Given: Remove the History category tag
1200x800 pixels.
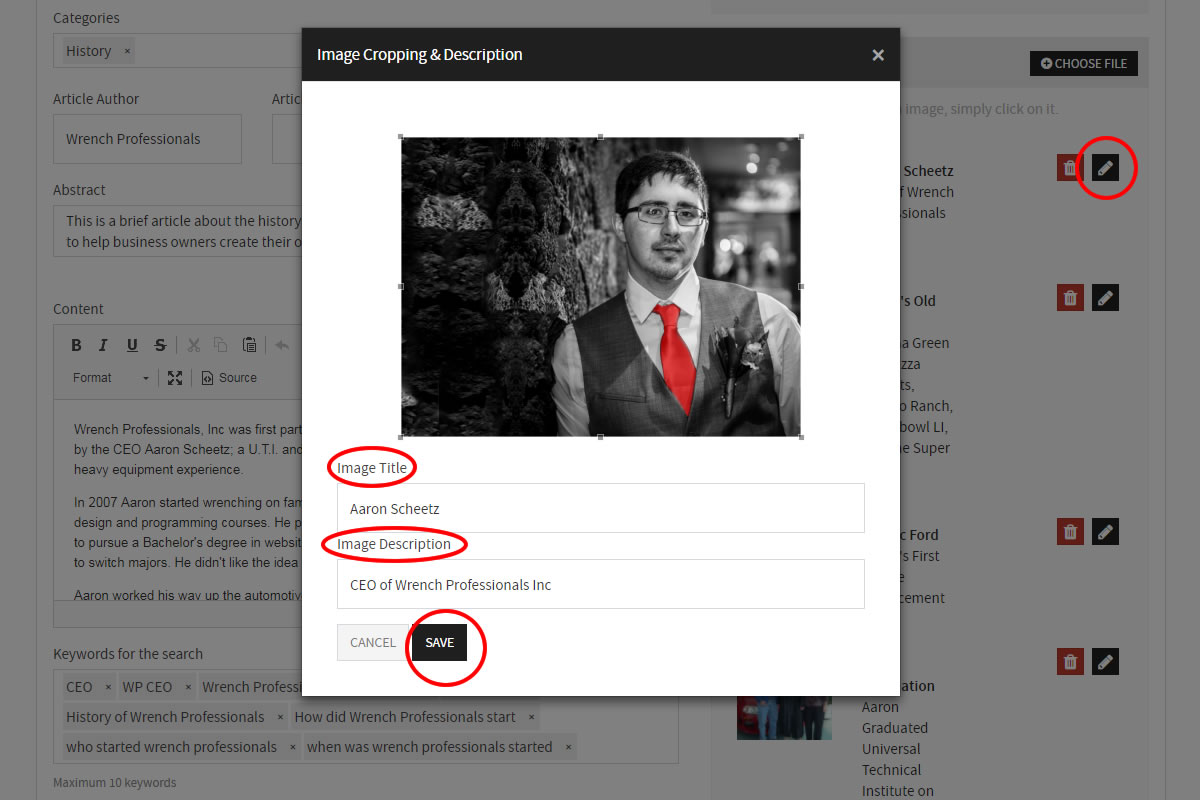Looking at the screenshot, I should (127, 51).
